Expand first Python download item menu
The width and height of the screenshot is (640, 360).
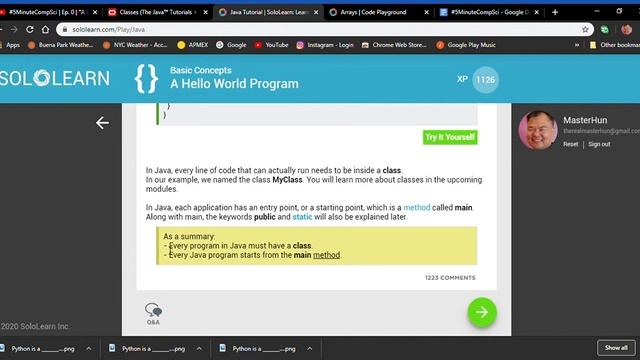tap(89, 349)
